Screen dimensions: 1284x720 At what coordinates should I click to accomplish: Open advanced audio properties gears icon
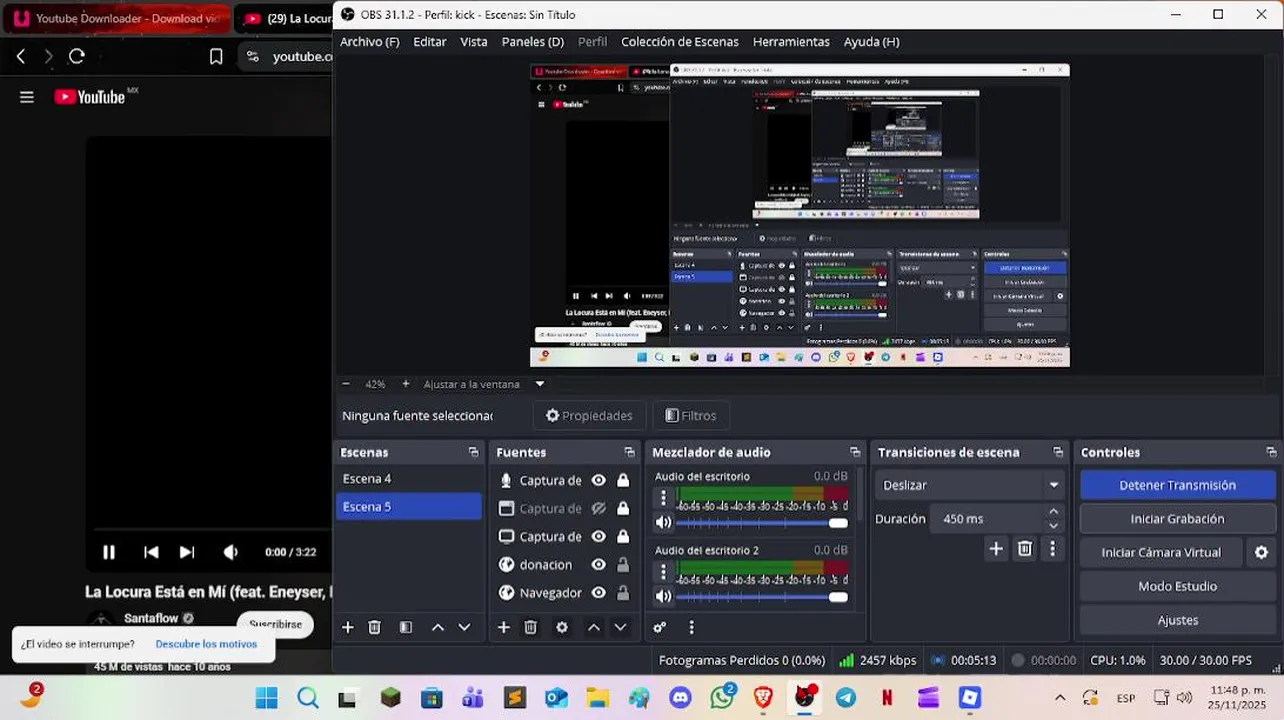pos(659,627)
